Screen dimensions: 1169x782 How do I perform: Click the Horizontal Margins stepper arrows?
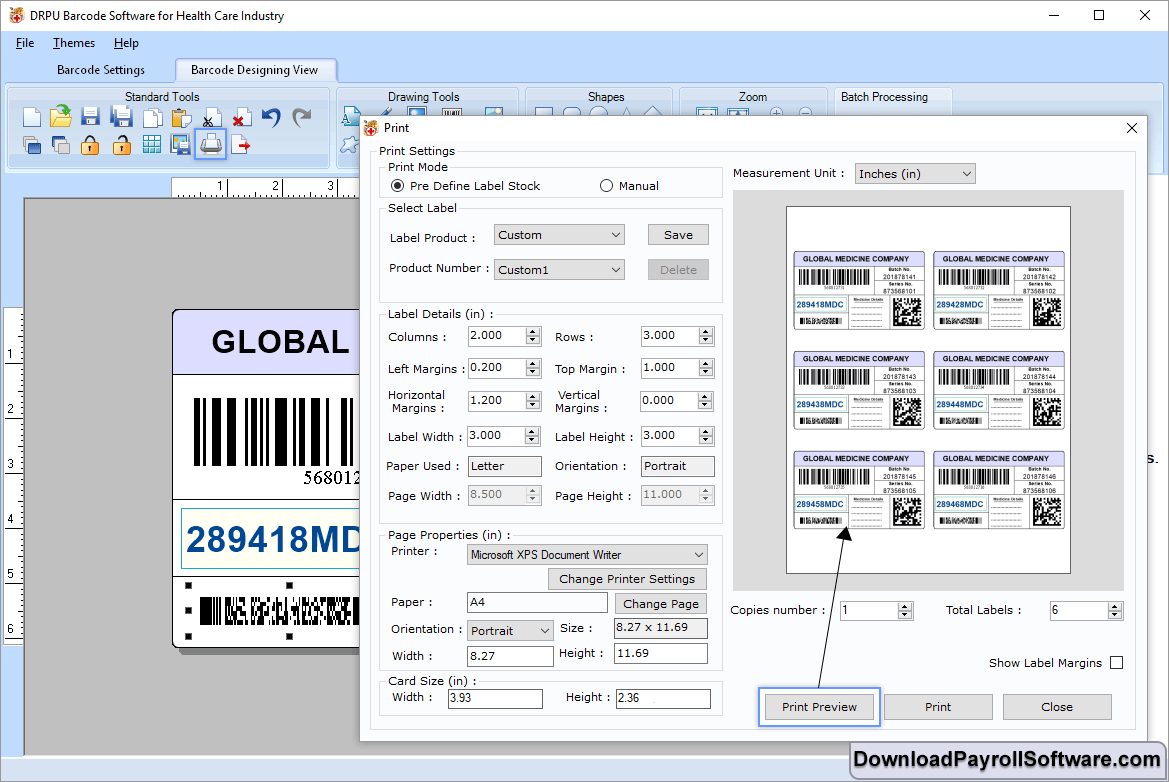(532, 401)
